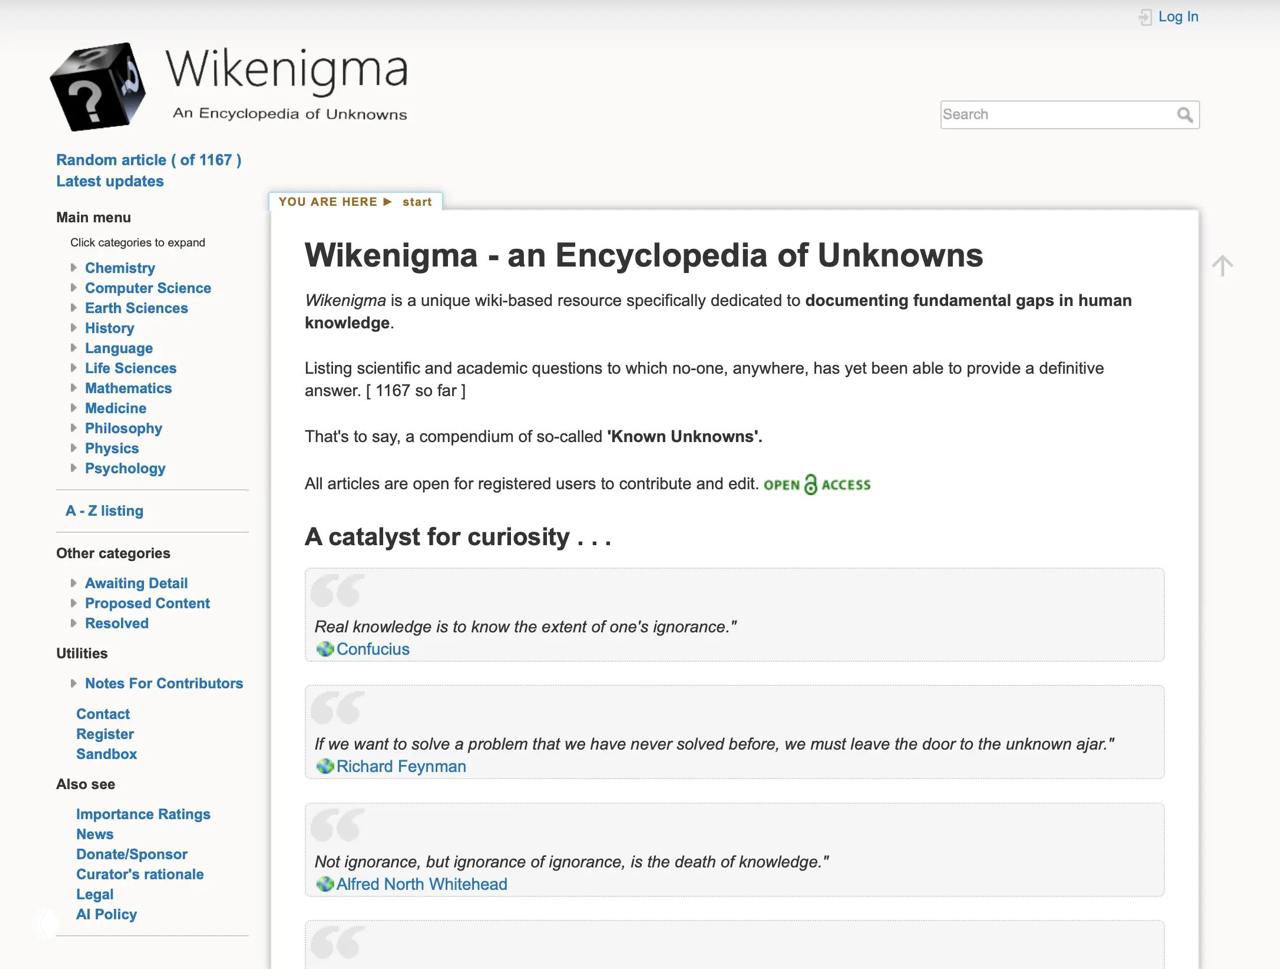Click the Donate/Sponsor link
The height and width of the screenshot is (969, 1280).
click(131, 853)
